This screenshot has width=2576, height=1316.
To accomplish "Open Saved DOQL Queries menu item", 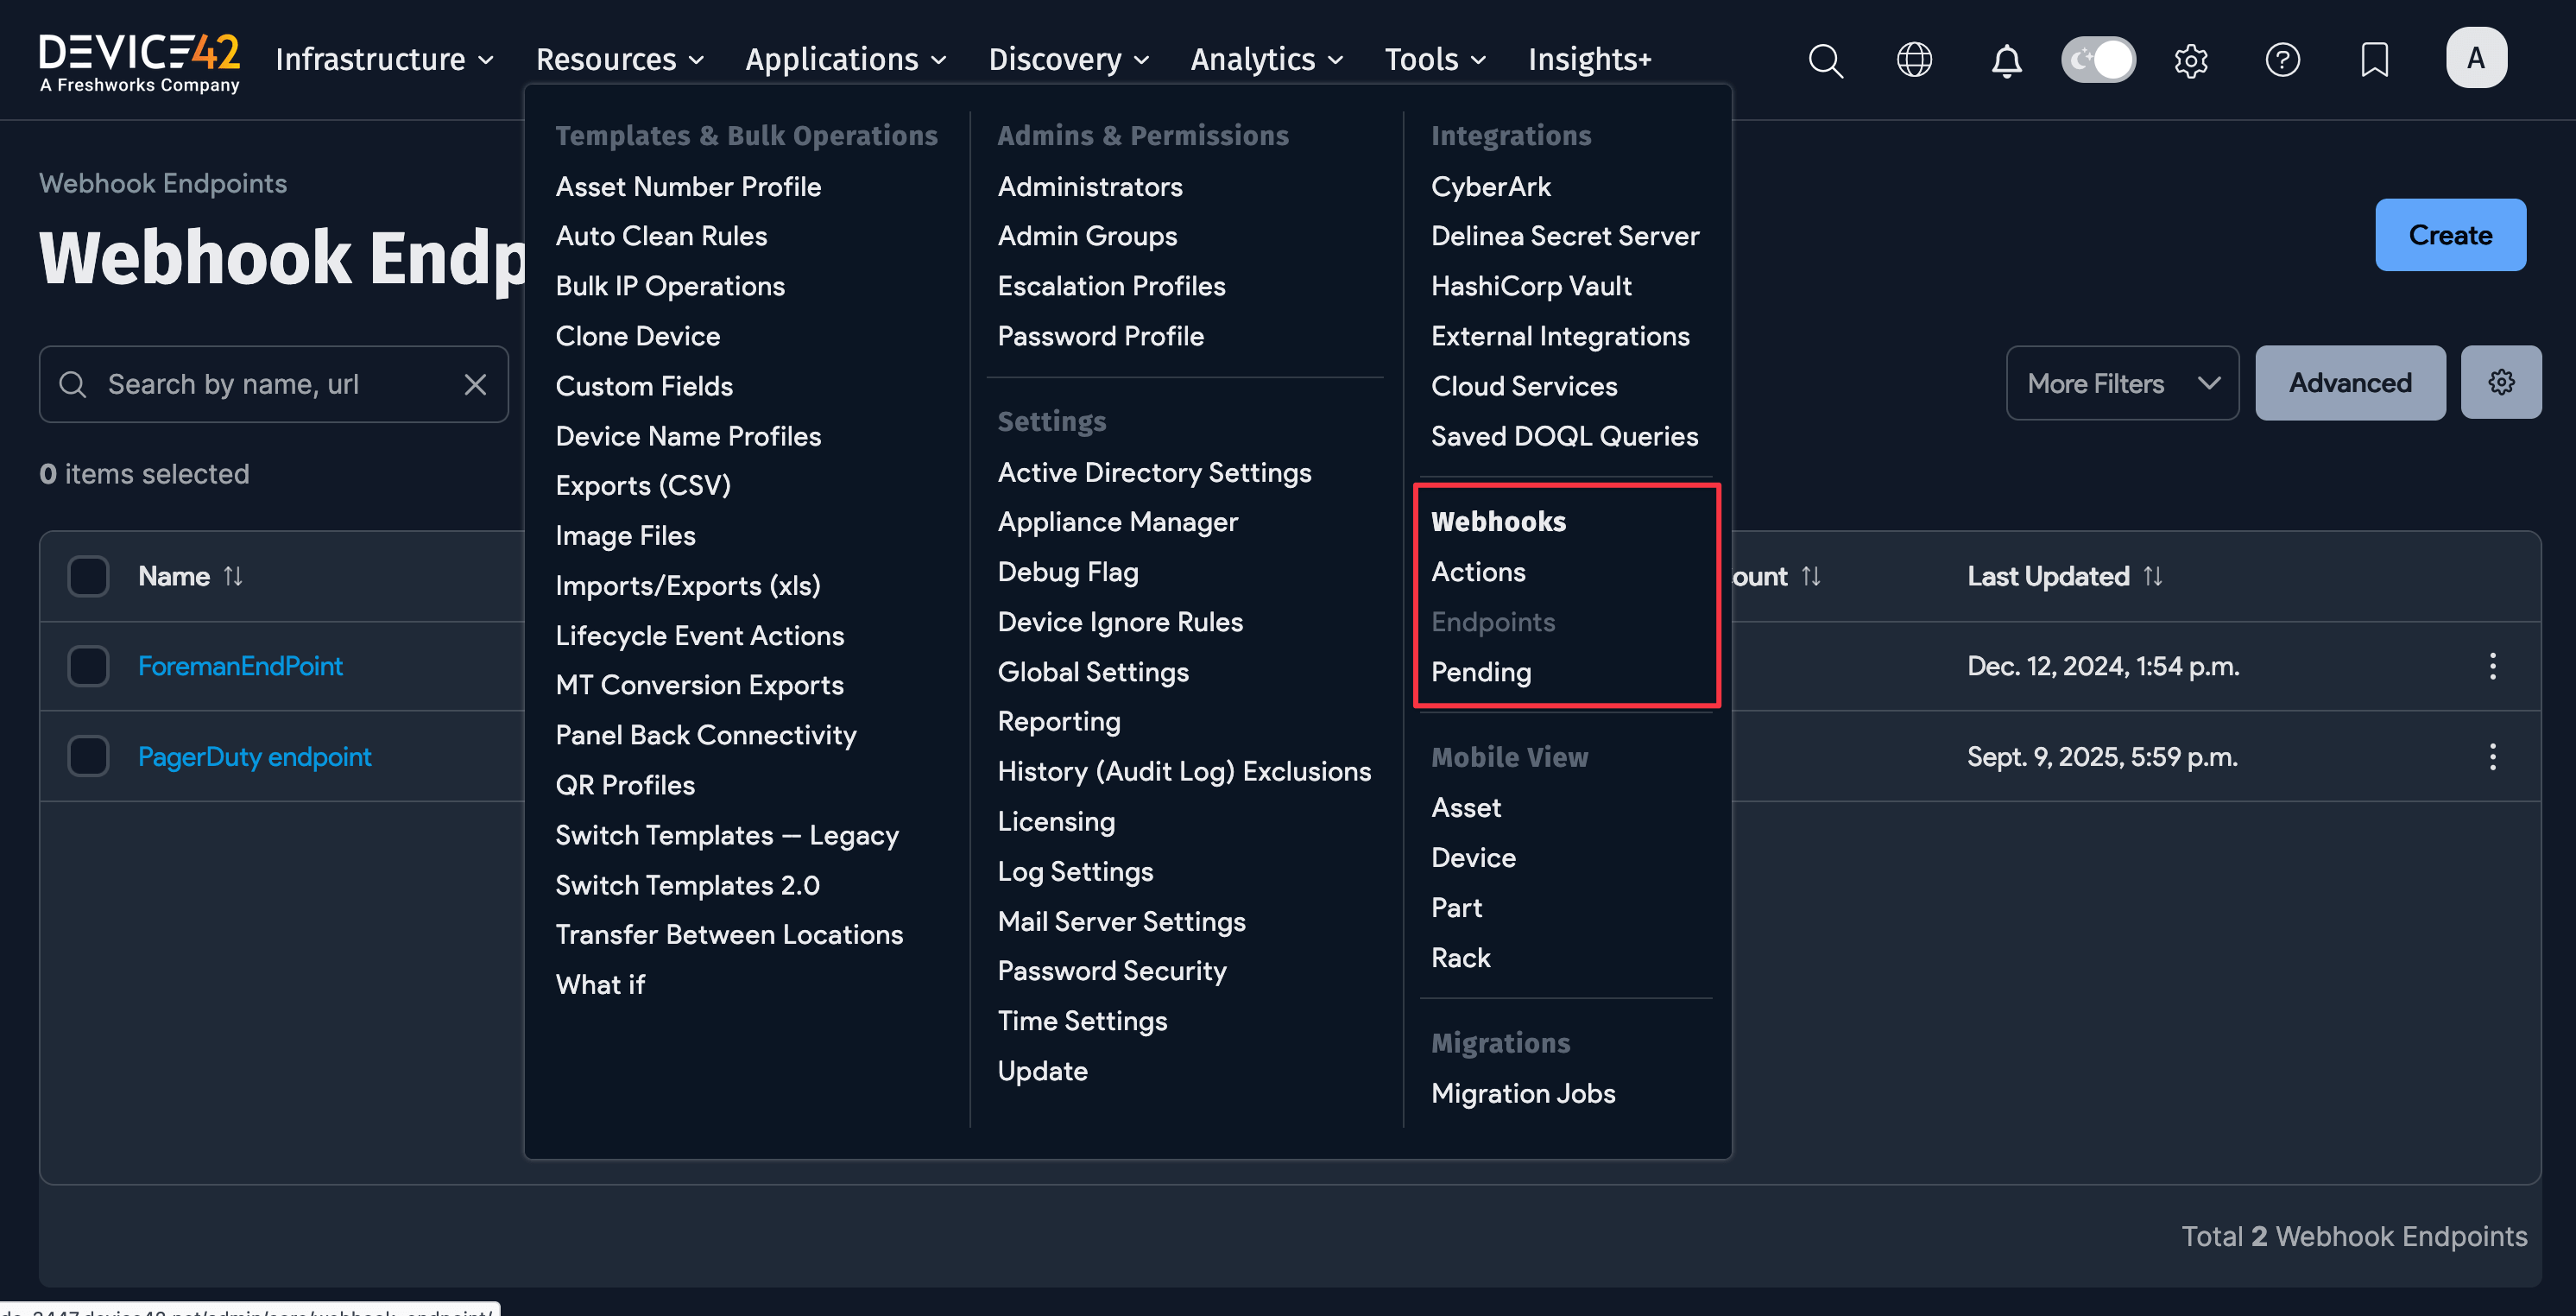I will coord(1564,436).
